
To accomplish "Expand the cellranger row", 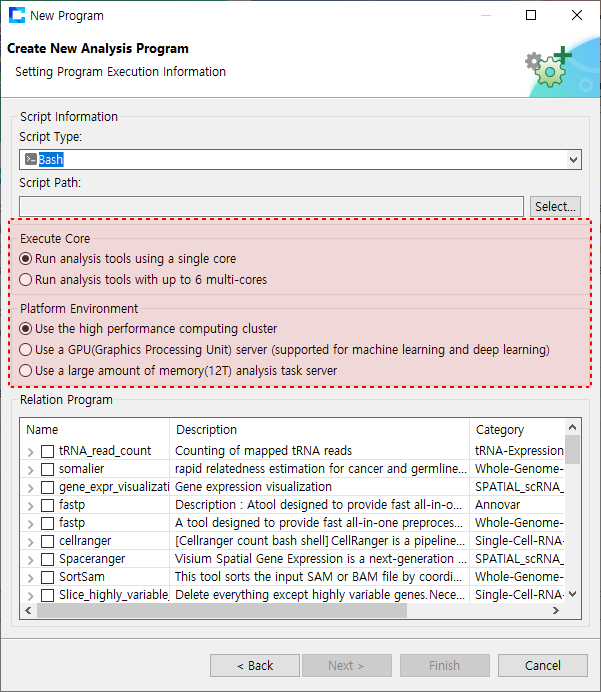I will 30,542.
